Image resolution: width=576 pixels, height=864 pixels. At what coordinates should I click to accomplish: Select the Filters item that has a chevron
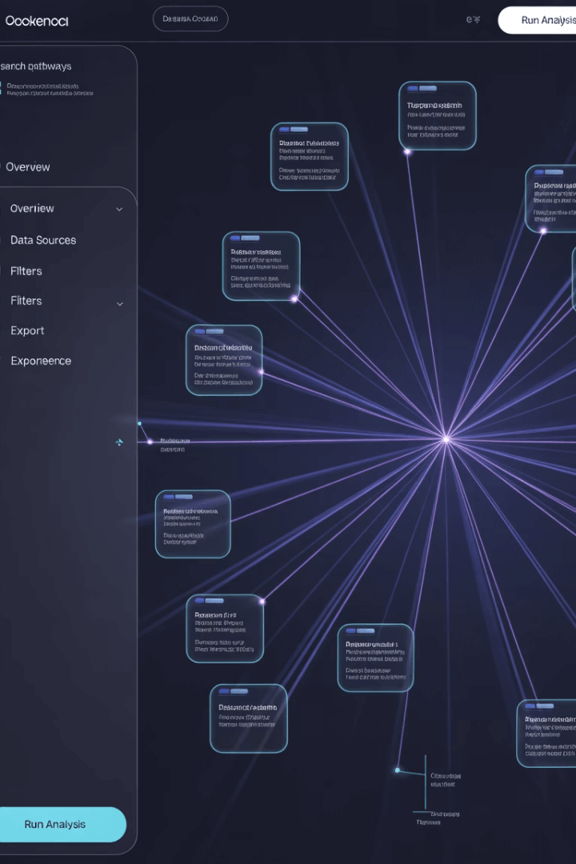(x=26, y=301)
